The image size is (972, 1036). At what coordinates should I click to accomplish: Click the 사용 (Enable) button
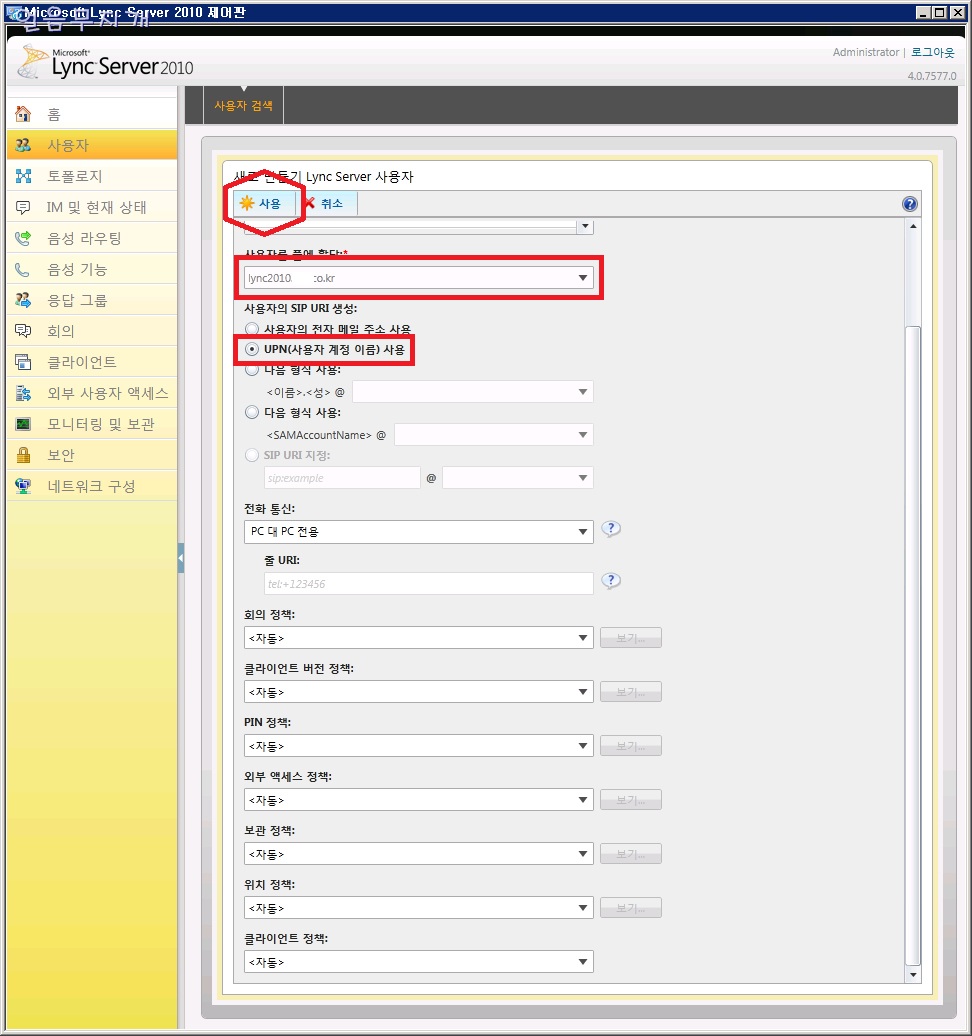[262, 204]
